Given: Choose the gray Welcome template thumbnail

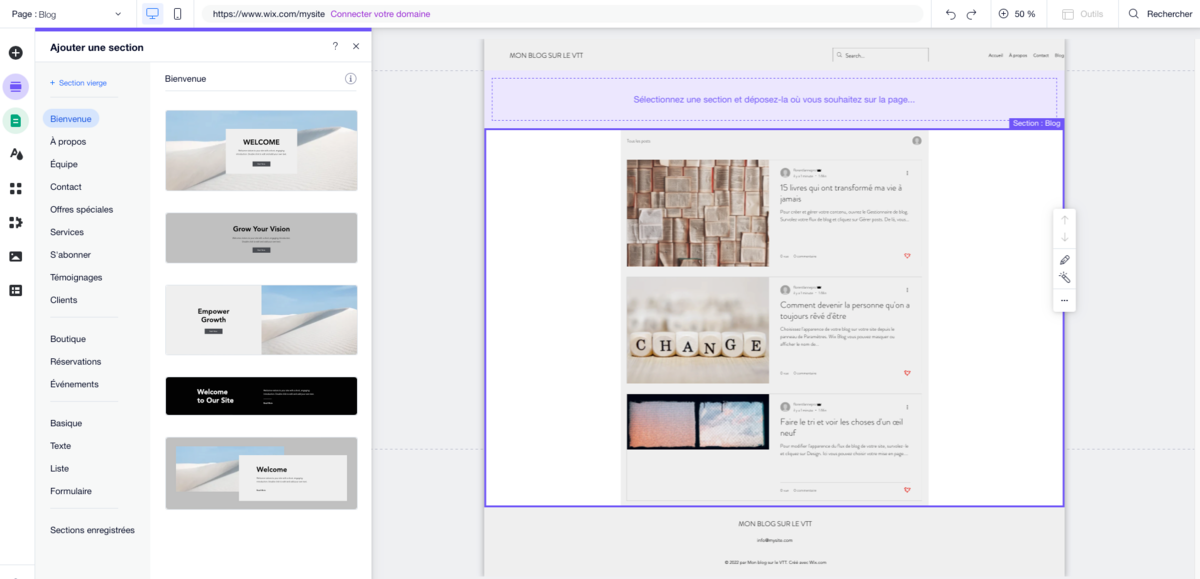Looking at the screenshot, I should [261, 473].
